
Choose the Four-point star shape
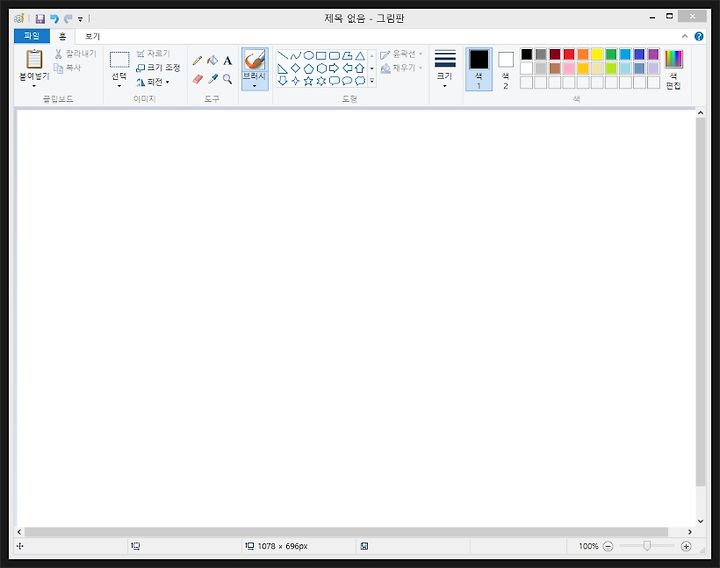click(x=296, y=81)
